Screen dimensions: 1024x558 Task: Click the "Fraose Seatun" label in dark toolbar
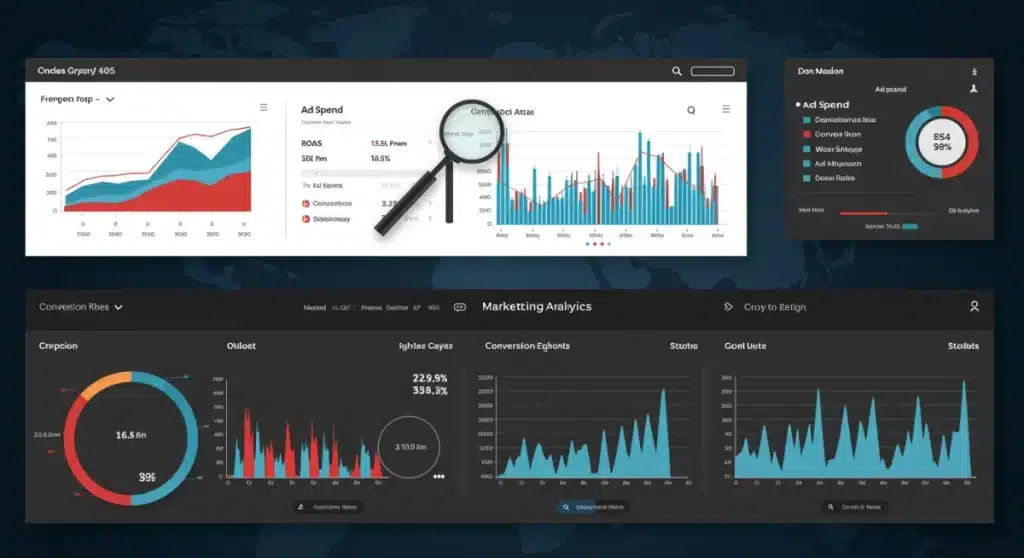coord(385,308)
